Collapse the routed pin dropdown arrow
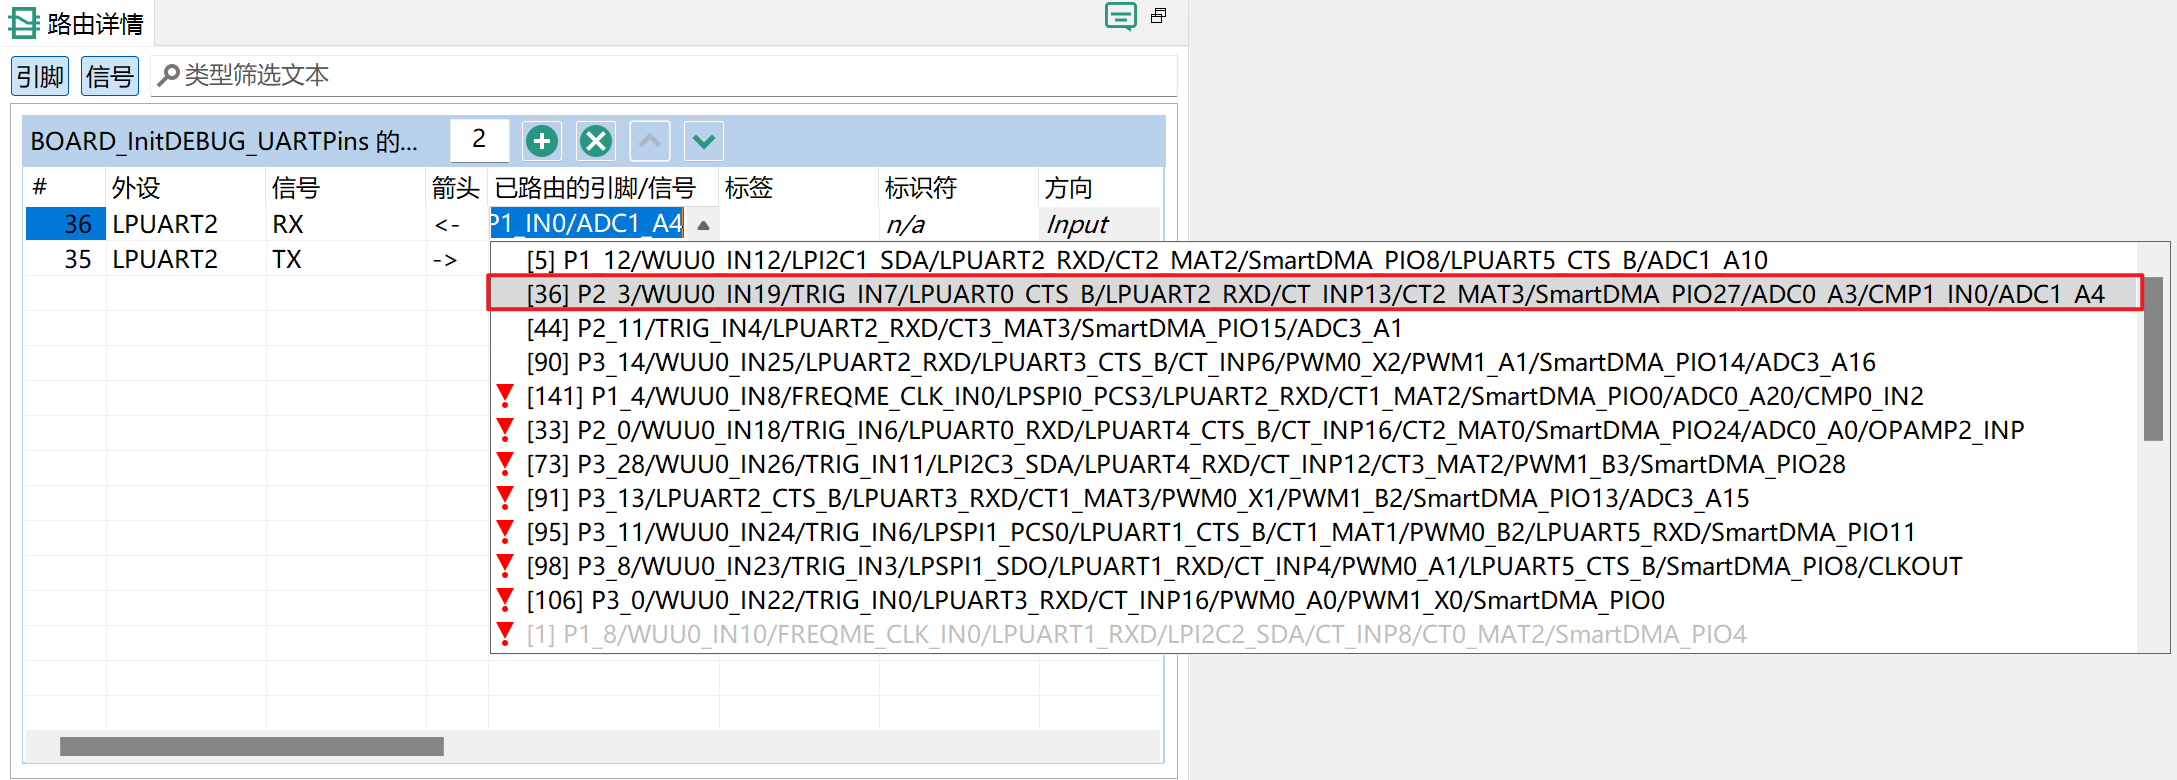The height and width of the screenshot is (780, 2177). (703, 225)
